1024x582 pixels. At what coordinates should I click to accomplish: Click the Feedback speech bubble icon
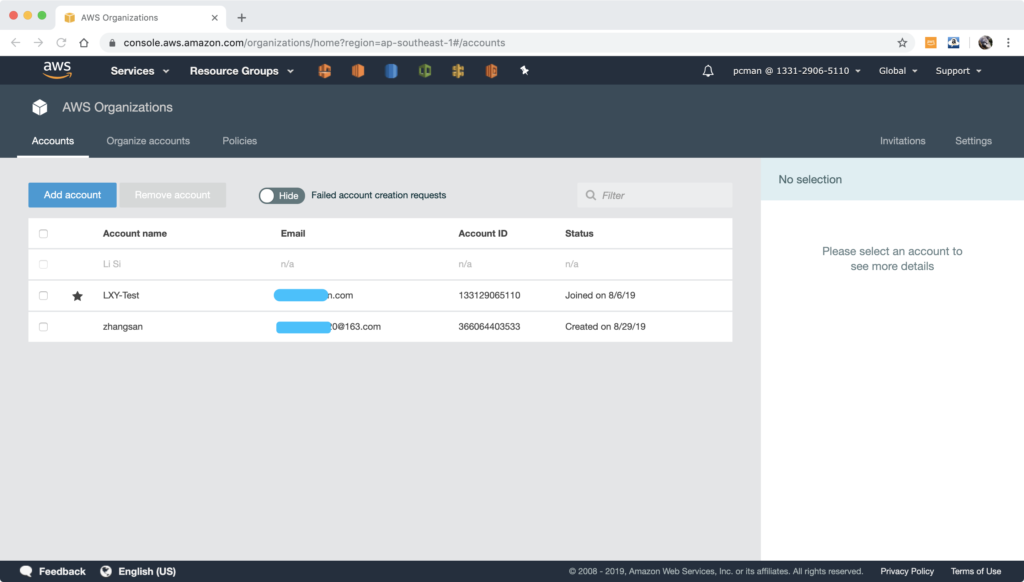(x=26, y=571)
